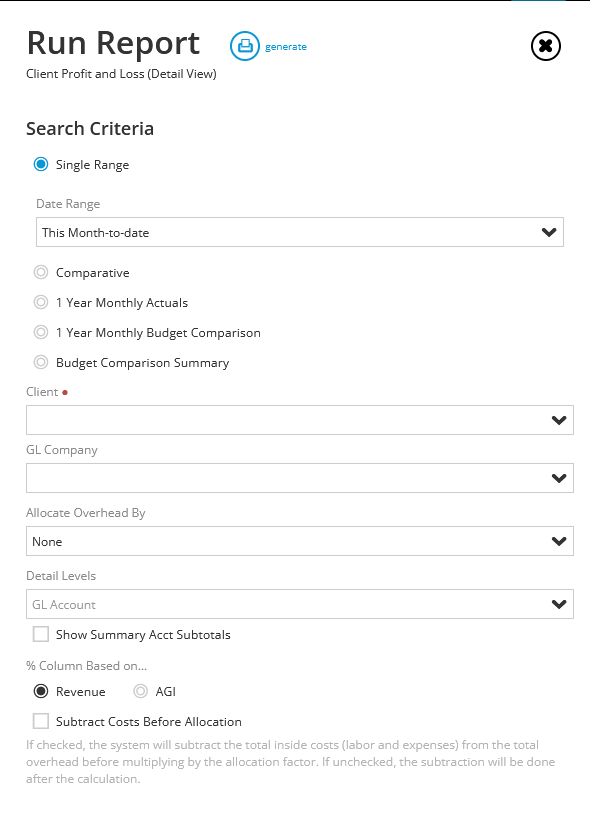590x817 pixels.
Task: Select Budget Comparison Summary radio button
Action: pos(41,362)
